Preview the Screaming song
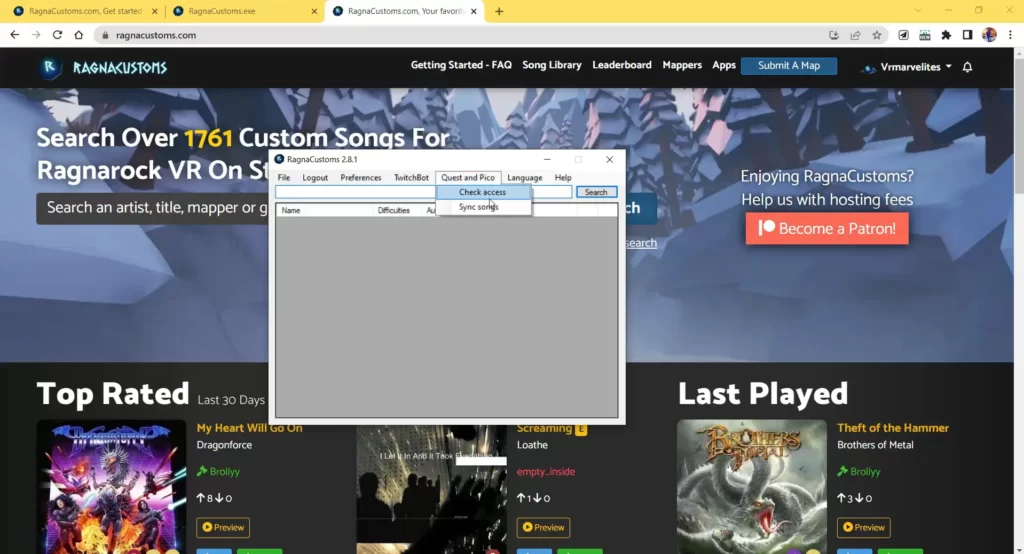The height and width of the screenshot is (554, 1024). coord(543,527)
